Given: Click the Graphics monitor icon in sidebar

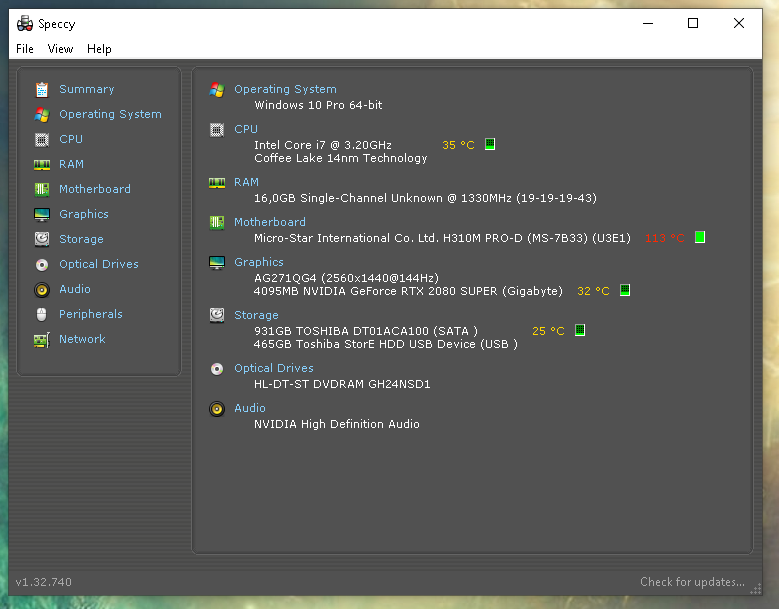Looking at the screenshot, I should pyautogui.click(x=42, y=215).
